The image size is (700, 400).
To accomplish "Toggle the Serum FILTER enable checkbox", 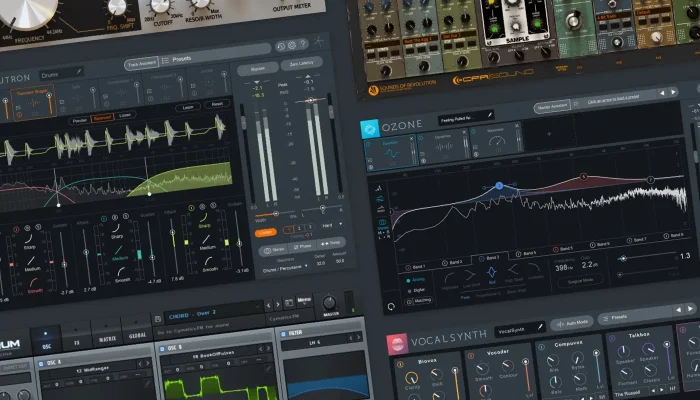I will (x=283, y=334).
